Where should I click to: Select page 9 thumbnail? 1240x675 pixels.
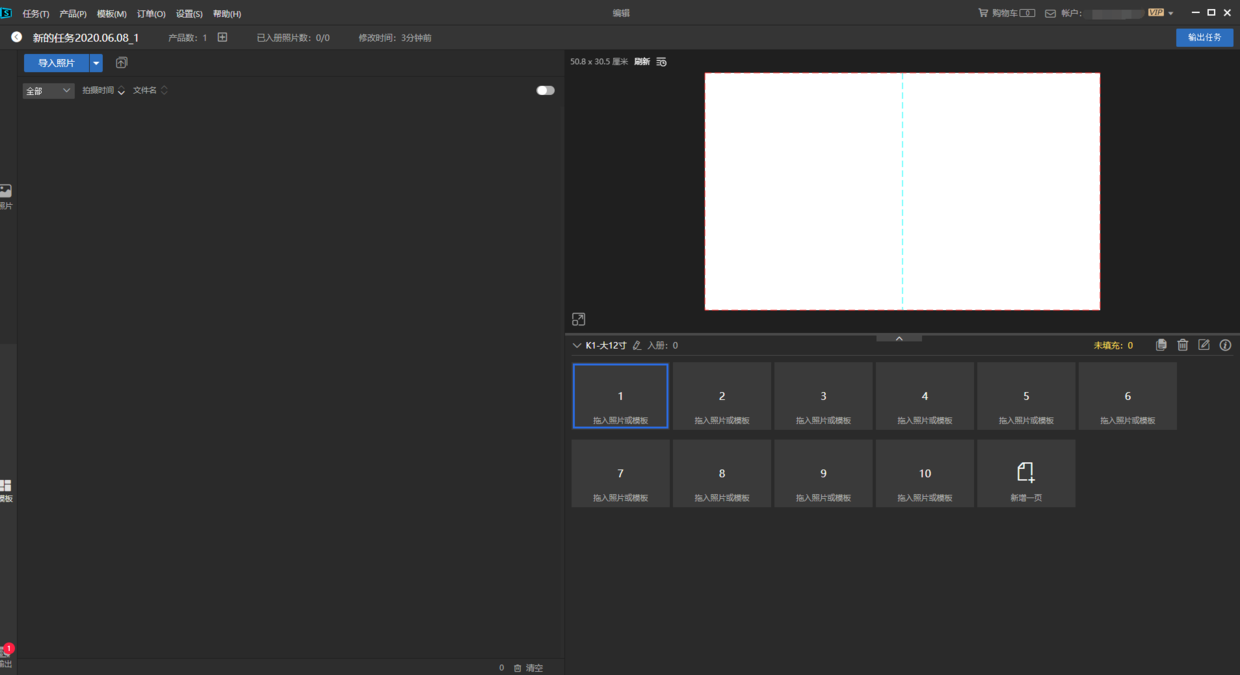(823, 474)
